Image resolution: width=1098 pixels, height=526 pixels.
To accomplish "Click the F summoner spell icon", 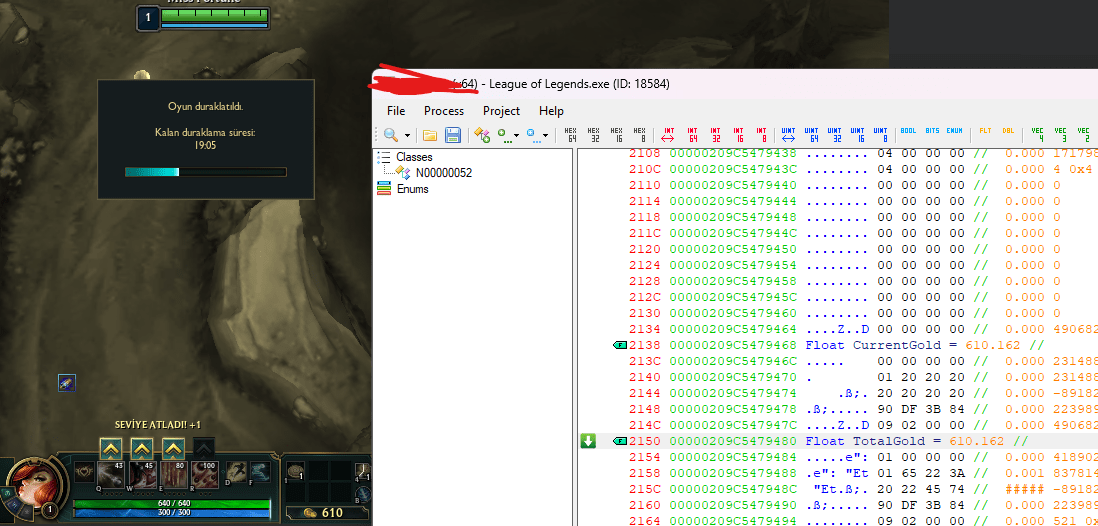I will coord(260,472).
